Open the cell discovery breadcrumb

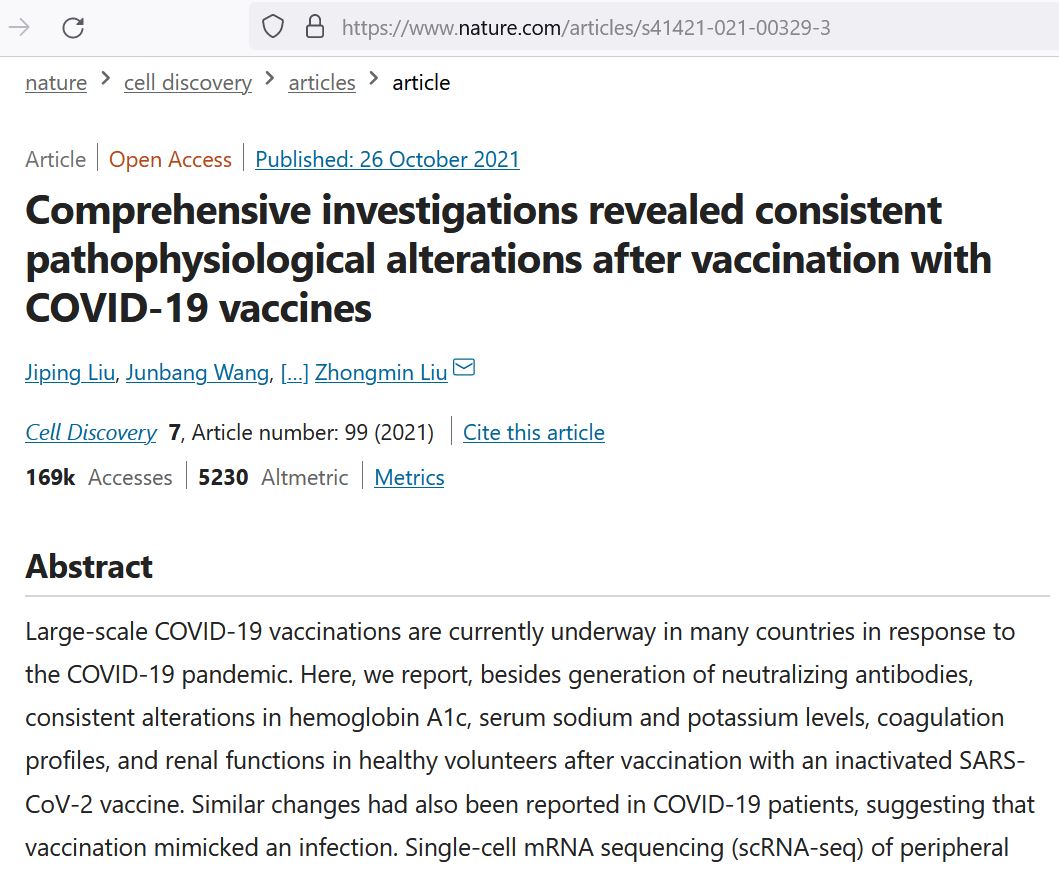[x=188, y=83]
